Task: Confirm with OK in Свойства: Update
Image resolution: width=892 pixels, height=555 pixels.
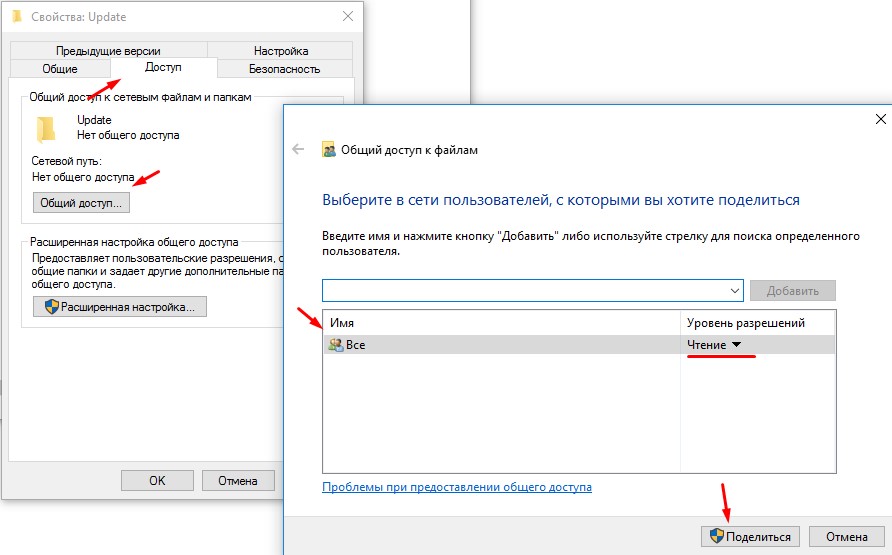Action: click(x=157, y=481)
